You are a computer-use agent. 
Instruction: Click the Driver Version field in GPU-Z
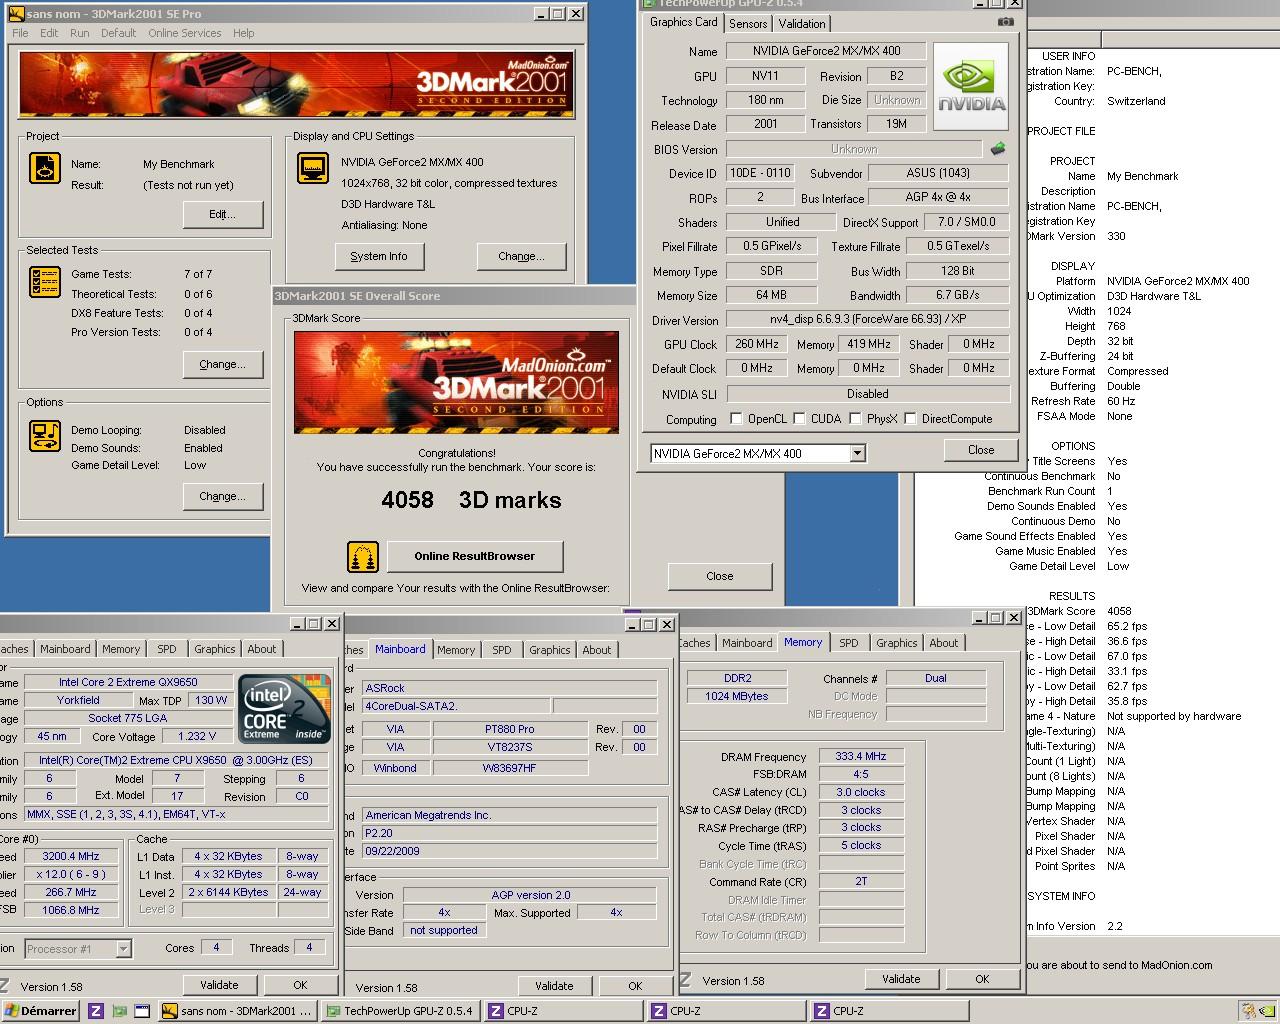click(867, 320)
